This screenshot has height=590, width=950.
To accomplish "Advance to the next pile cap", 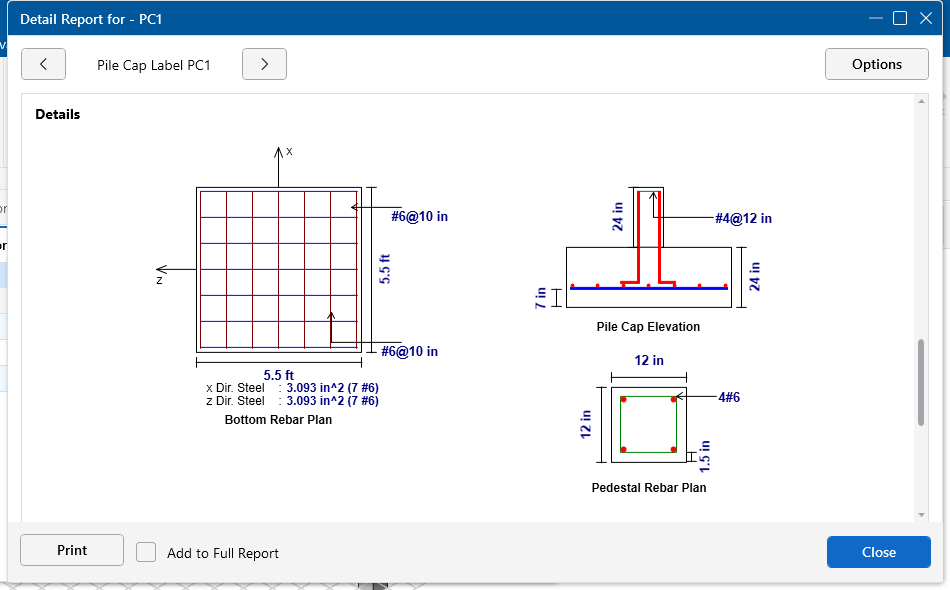I will [x=264, y=64].
